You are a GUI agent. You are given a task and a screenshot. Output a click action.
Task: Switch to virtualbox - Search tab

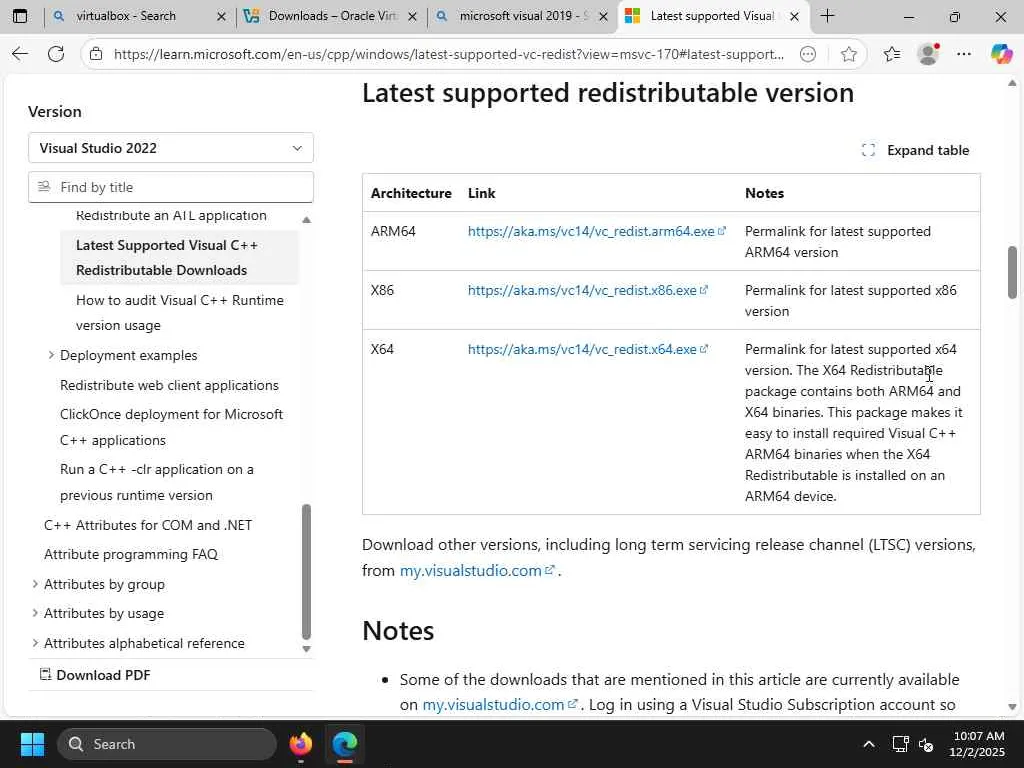coord(138,16)
